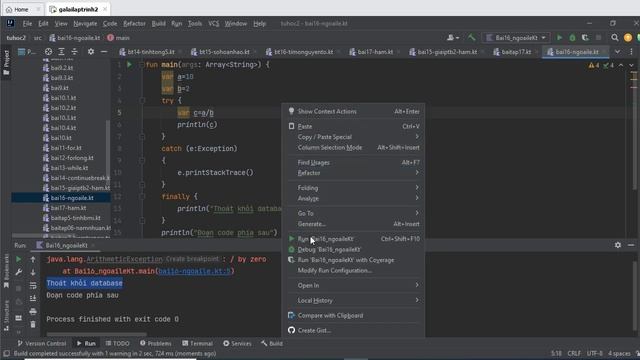Click the Stop icon in the top toolbar
This screenshot has height=360, width=640.
598,38
